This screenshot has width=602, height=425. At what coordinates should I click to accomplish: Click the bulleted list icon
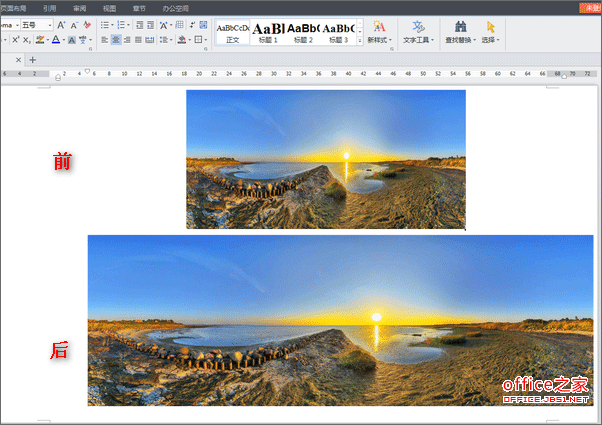[x=104, y=25]
